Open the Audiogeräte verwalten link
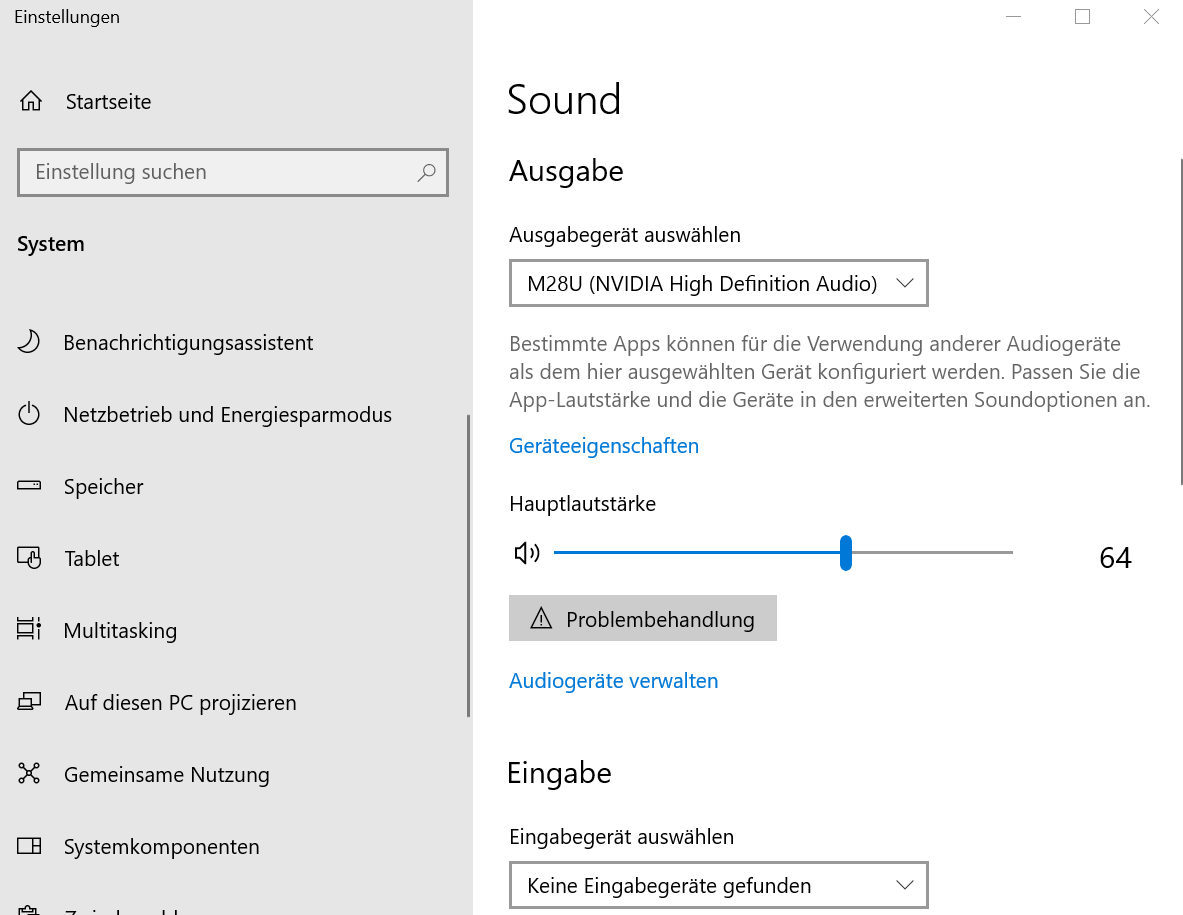The width and height of the screenshot is (1183, 915). click(613, 681)
